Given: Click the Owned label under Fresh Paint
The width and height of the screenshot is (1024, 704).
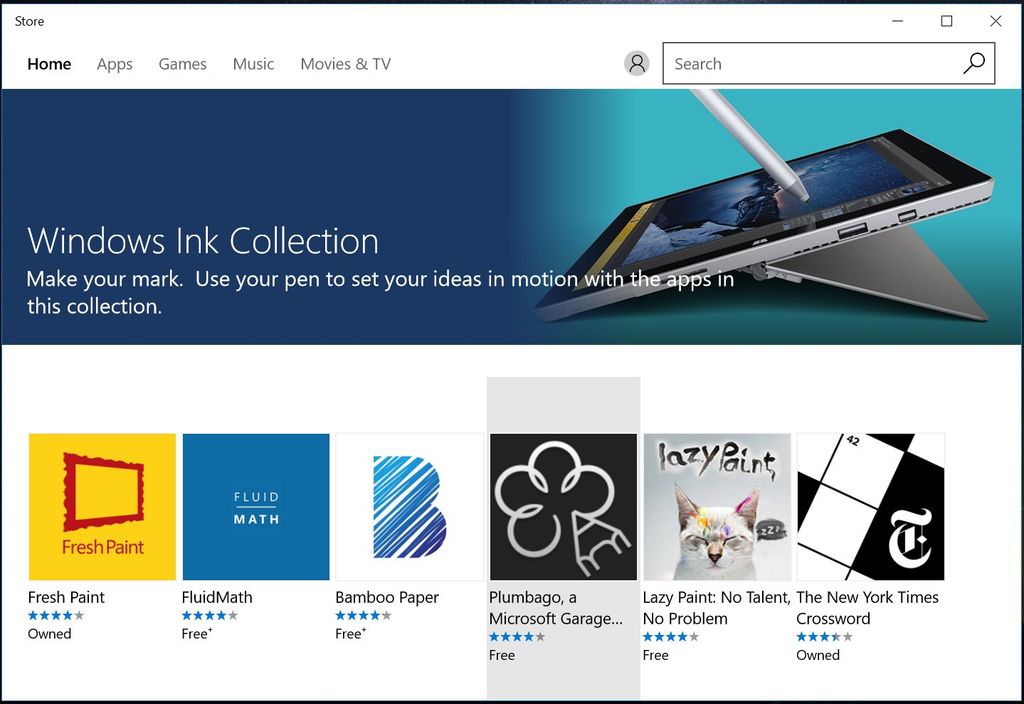Looking at the screenshot, I should coord(49,633).
